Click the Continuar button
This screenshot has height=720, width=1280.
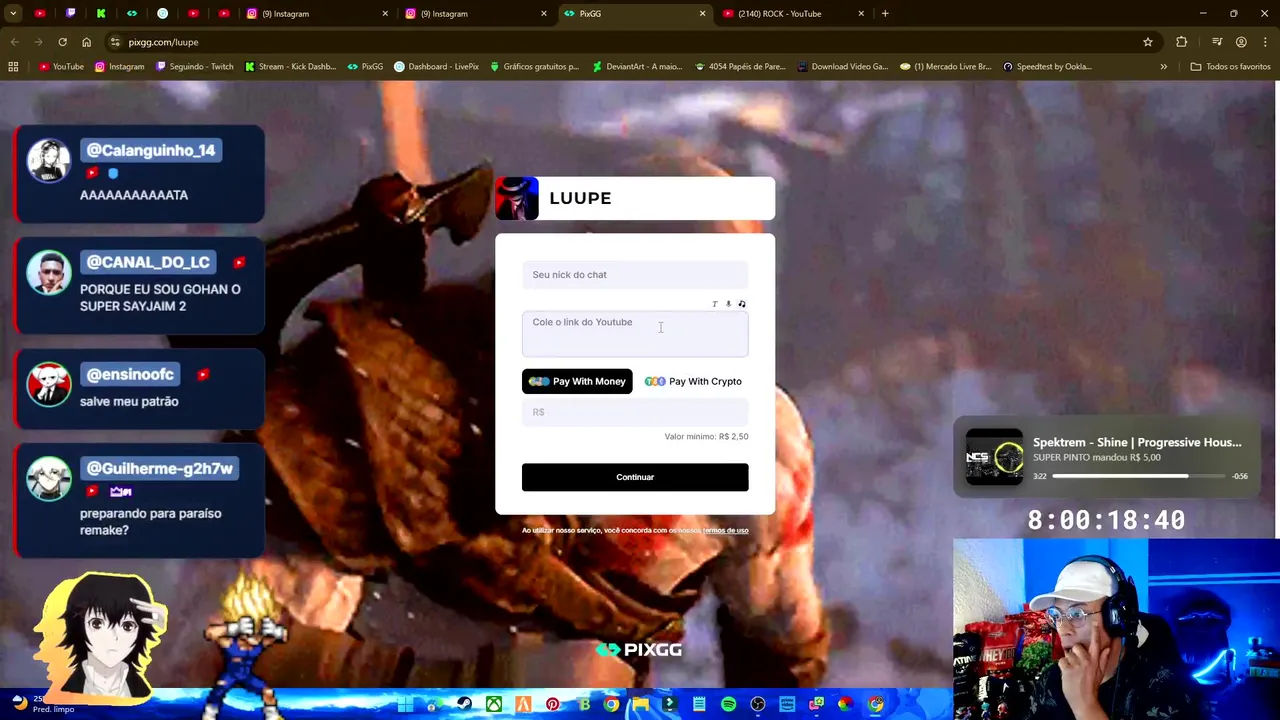(x=635, y=477)
